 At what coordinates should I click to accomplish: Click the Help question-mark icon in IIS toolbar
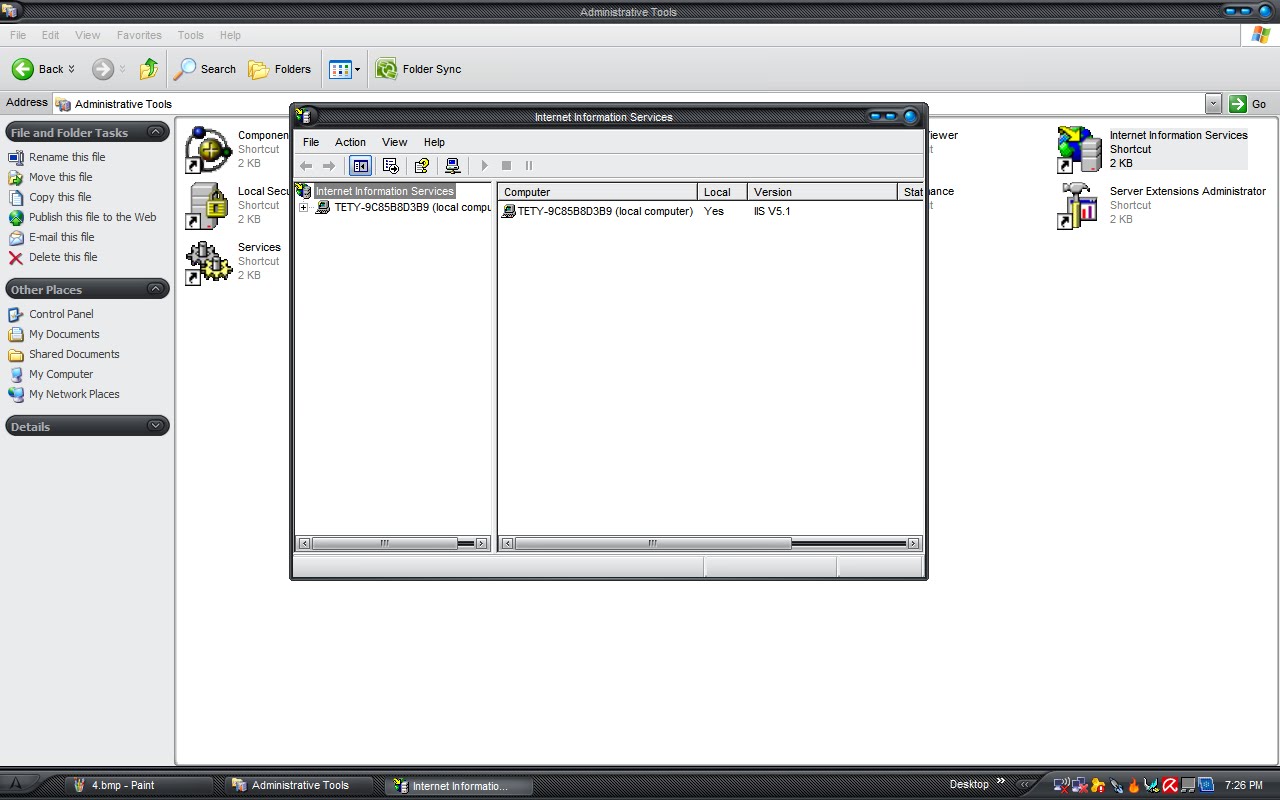pos(421,166)
